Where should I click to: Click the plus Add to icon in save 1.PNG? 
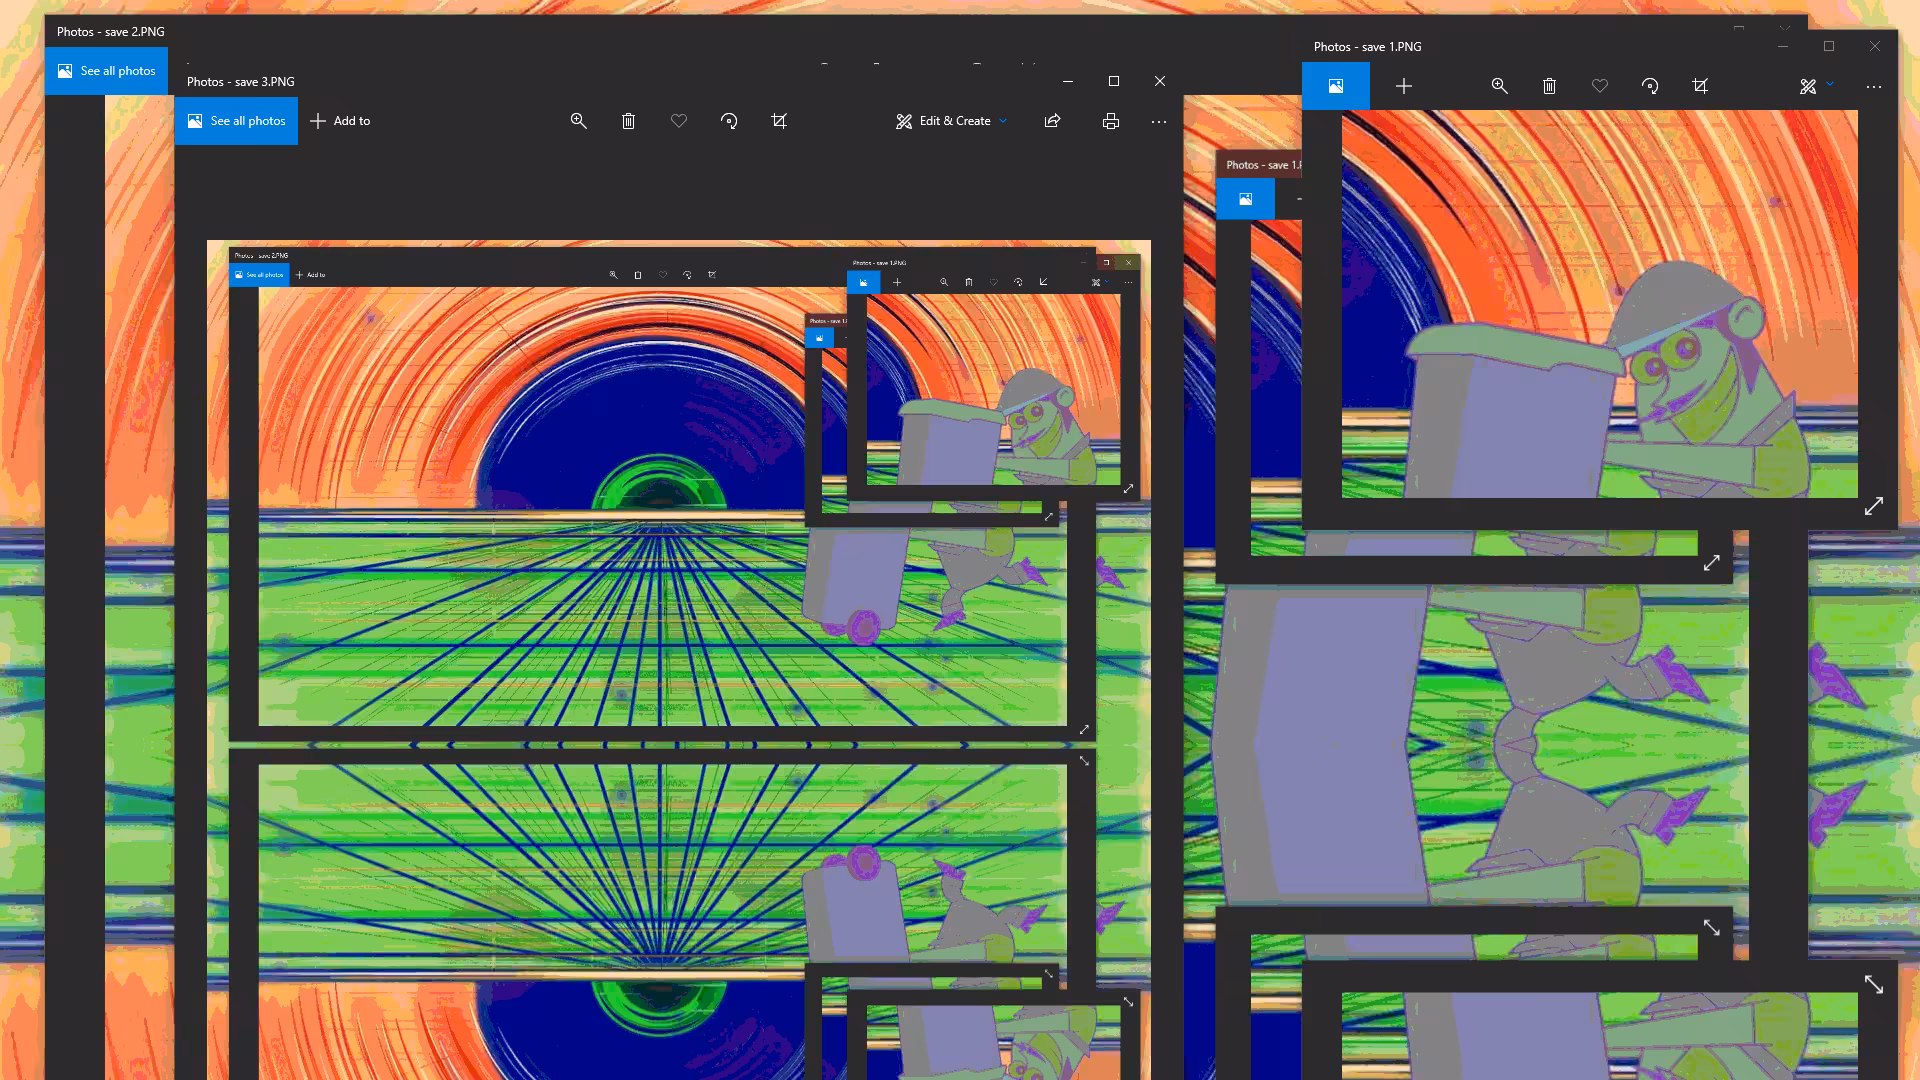pyautogui.click(x=1404, y=86)
